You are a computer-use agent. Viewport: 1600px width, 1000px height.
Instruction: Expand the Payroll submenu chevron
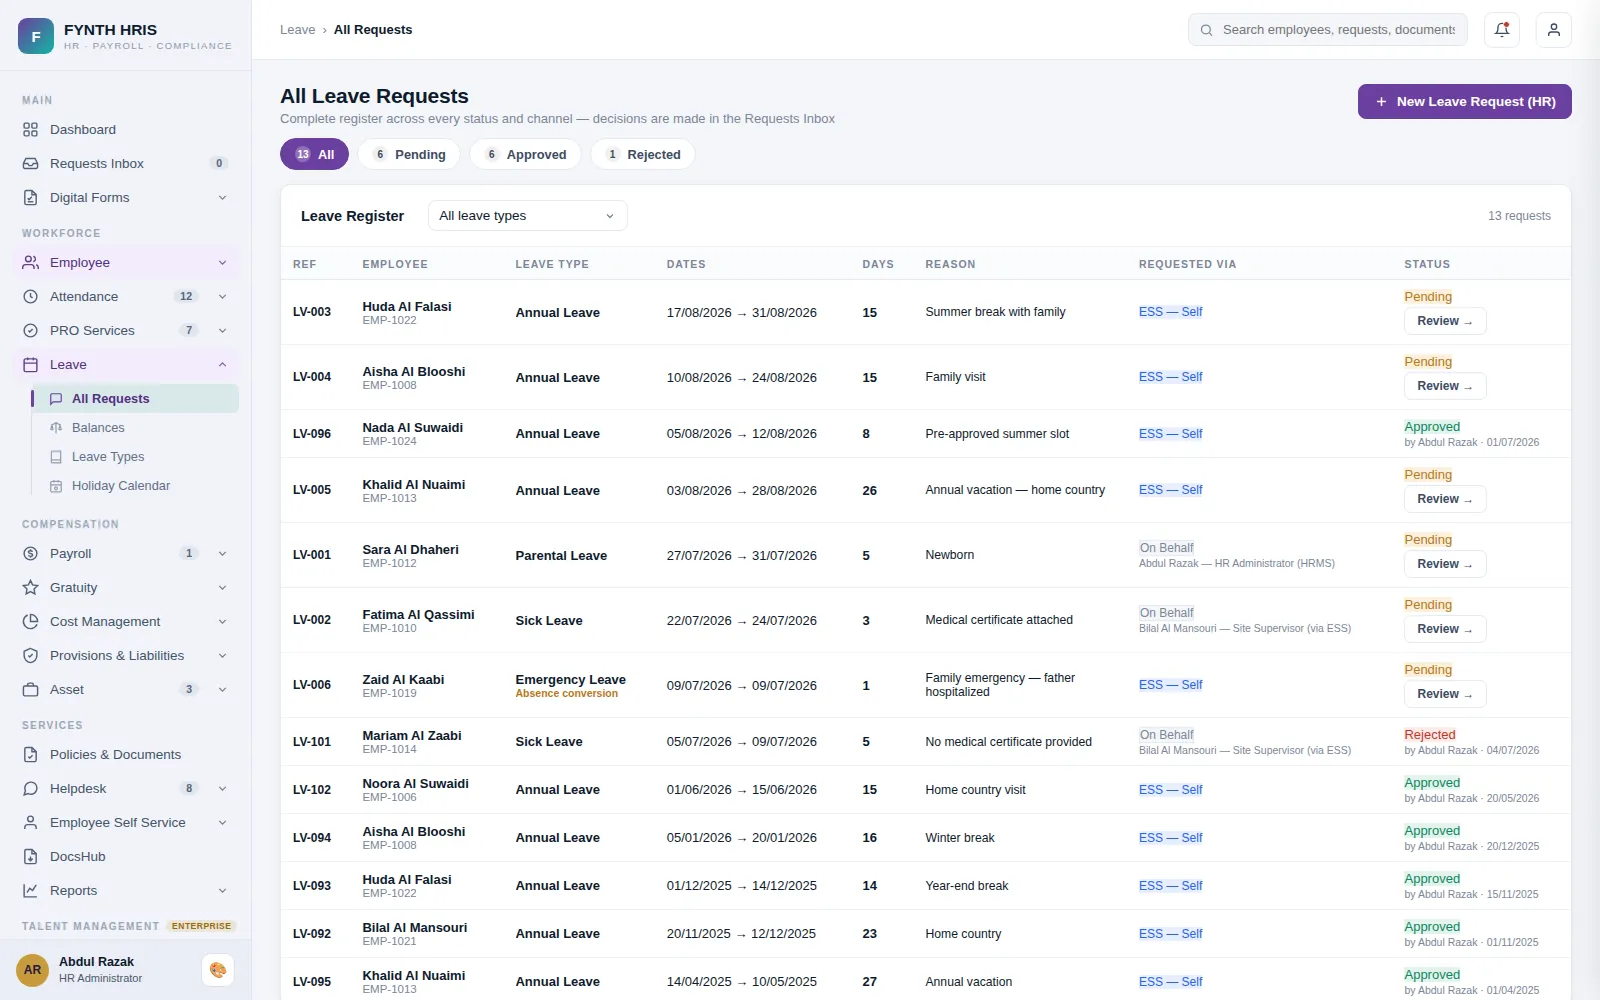[222, 554]
